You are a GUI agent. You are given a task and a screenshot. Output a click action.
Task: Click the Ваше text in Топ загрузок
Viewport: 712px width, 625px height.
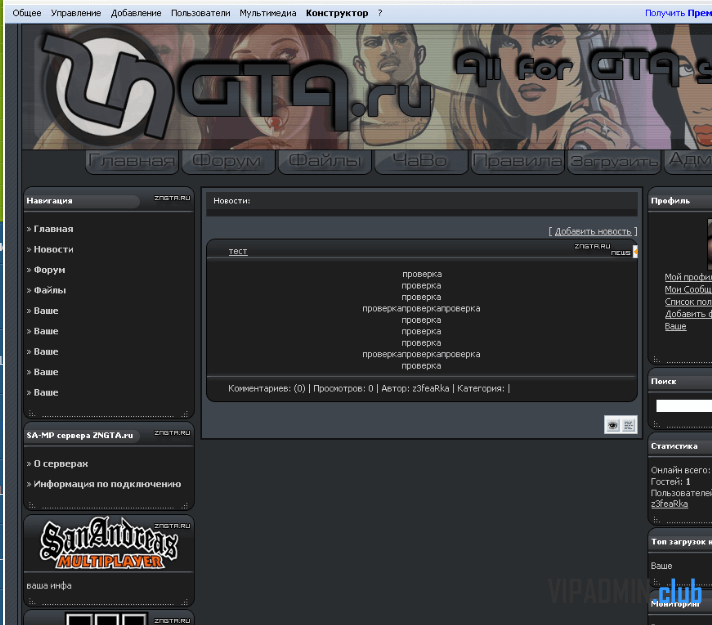pos(661,566)
